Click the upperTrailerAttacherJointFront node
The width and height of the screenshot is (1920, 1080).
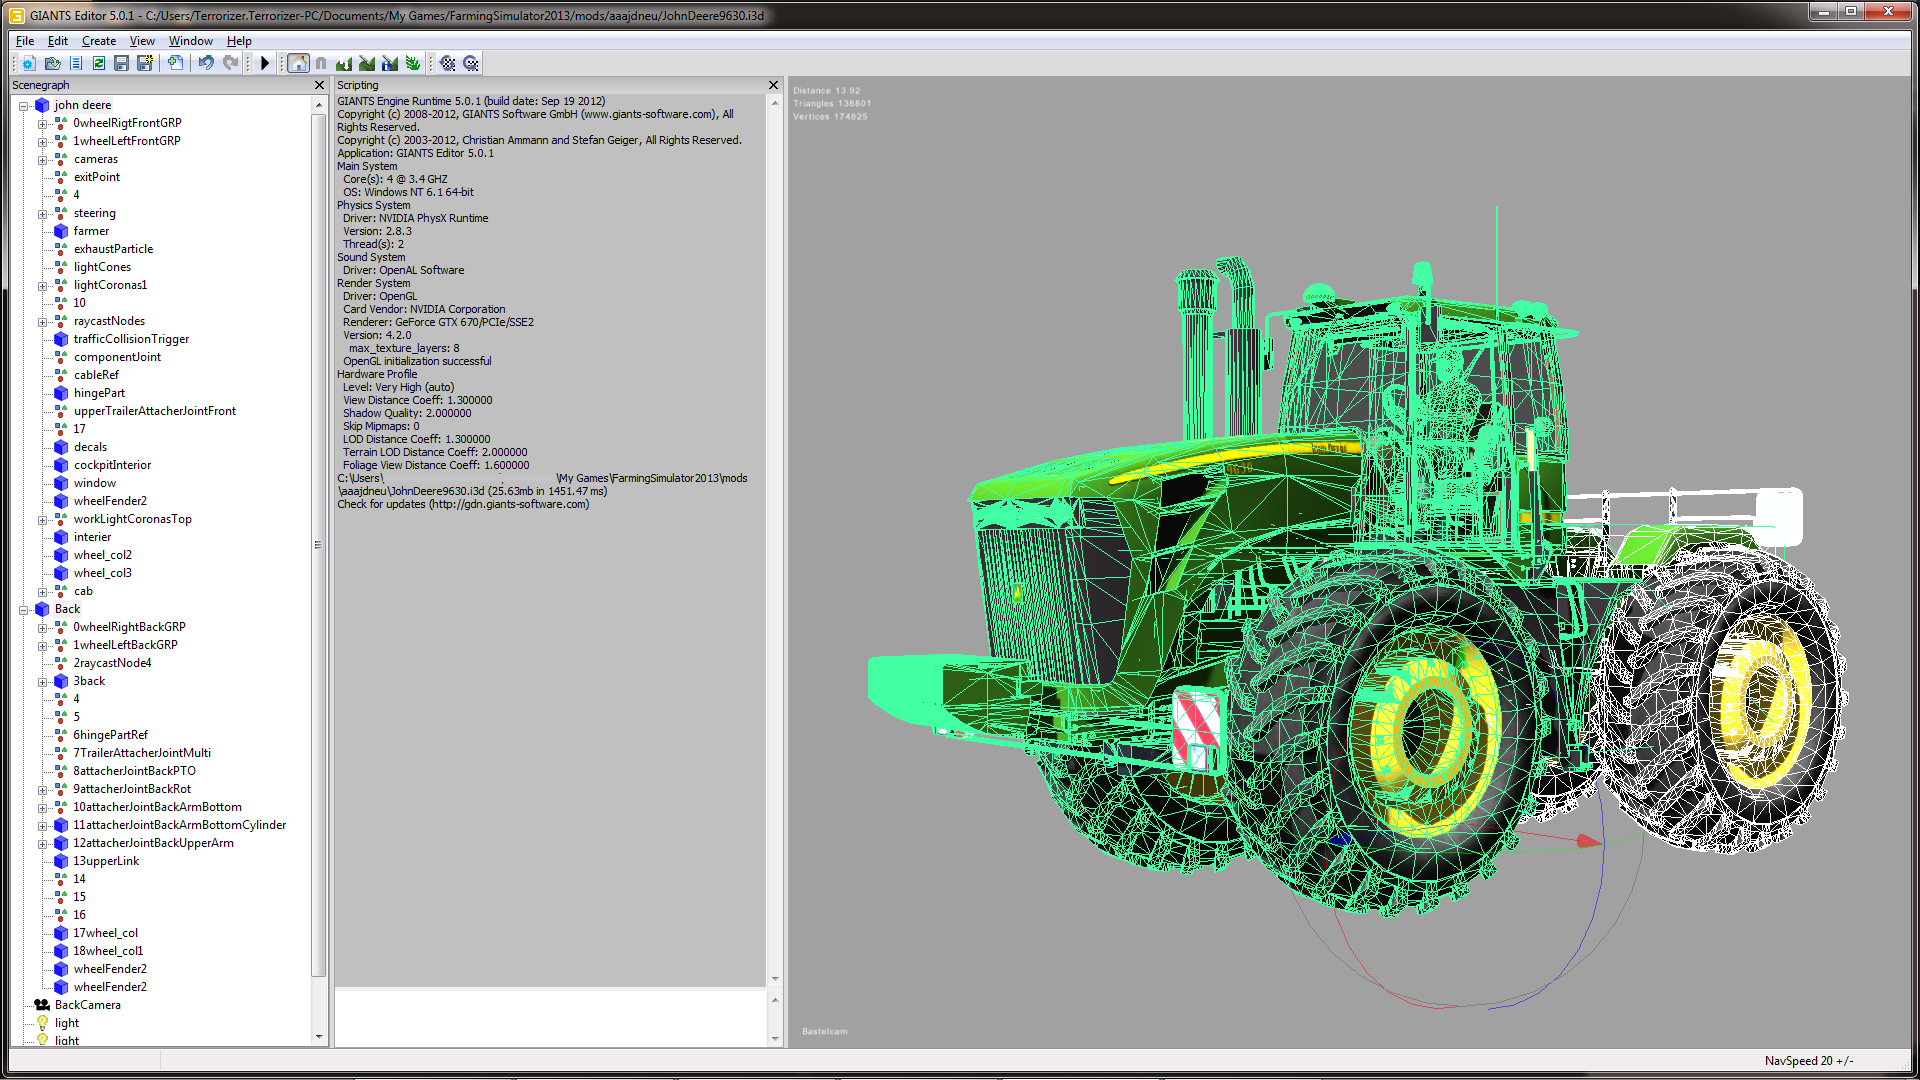coord(154,411)
